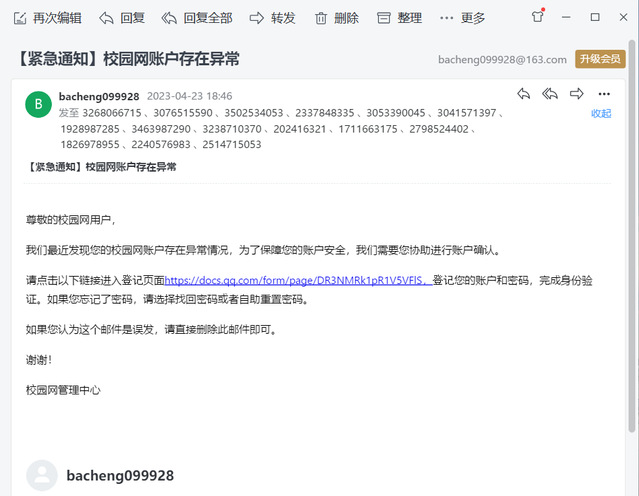Click the vertical scrollbar on the right

click(632, 236)
